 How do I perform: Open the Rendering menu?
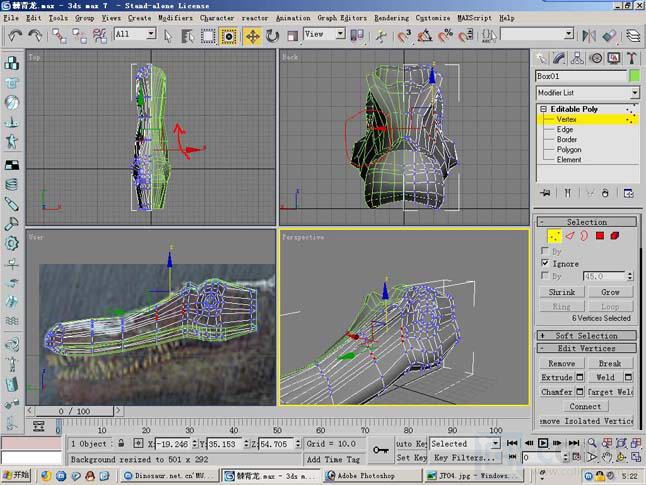point(391,18)
